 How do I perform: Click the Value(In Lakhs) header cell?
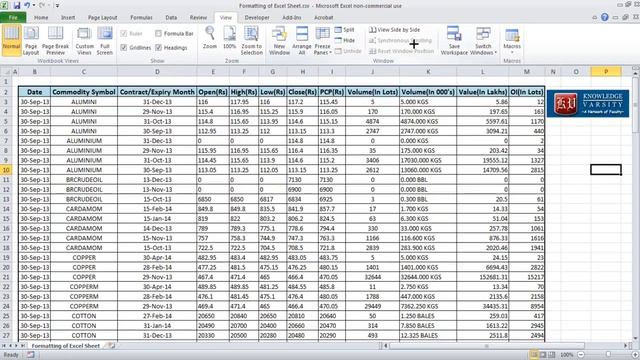[x=482, y=92]
